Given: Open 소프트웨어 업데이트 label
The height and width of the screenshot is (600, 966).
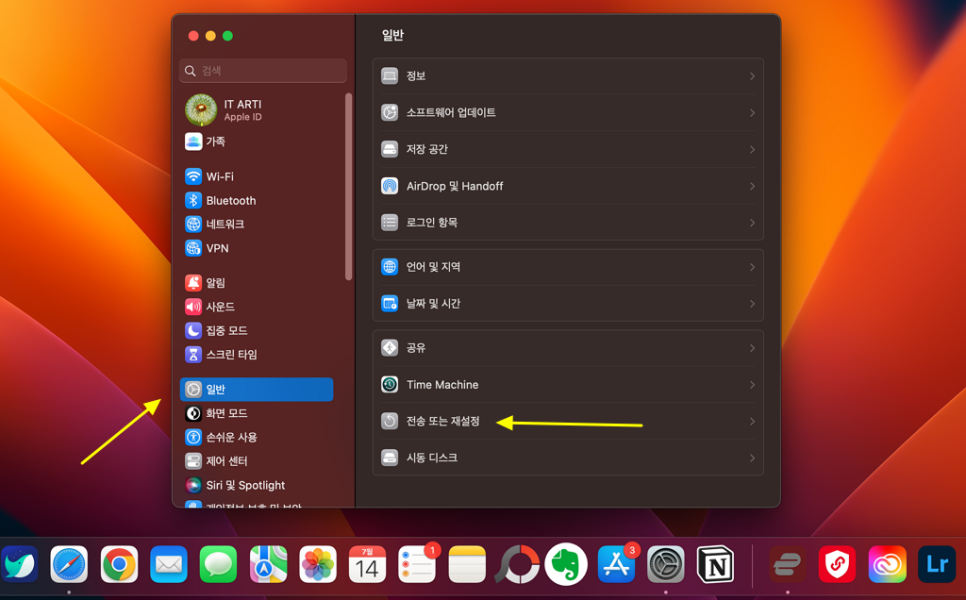Looking at the screenshot, I should click(x=451, y=113).
